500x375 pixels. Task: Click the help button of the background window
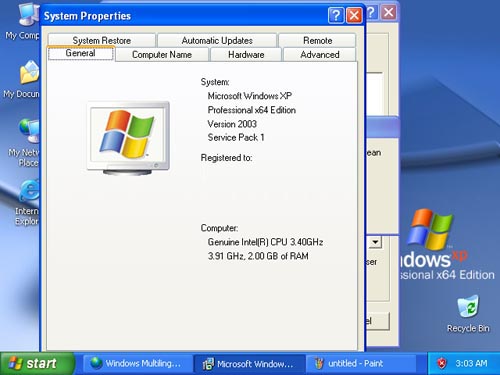pyautogui.click(x=372, y=13)
